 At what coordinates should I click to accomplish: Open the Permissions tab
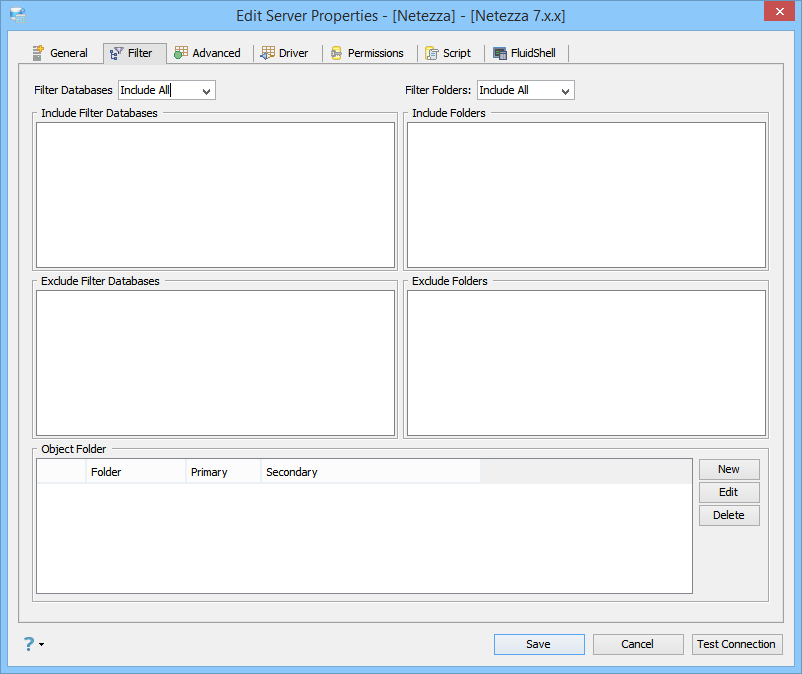coord(367,53)
